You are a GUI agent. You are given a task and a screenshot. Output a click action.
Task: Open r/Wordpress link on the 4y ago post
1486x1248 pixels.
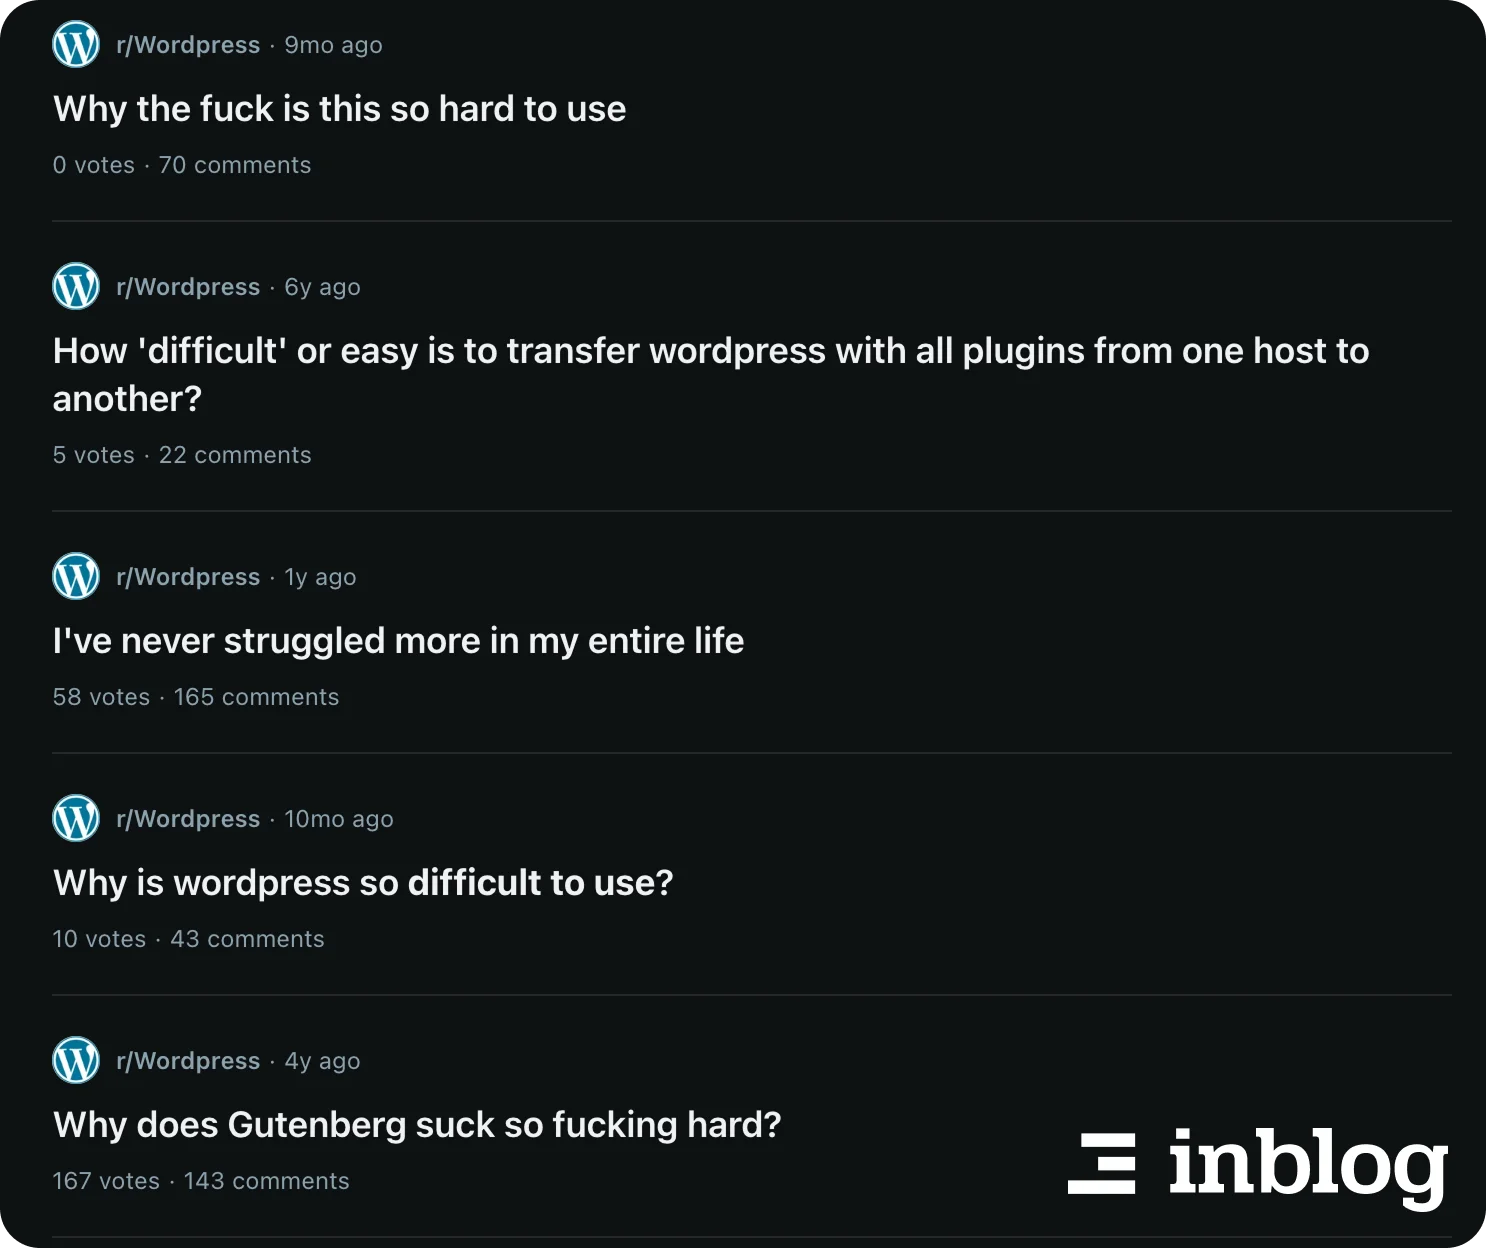point(188,1061)
